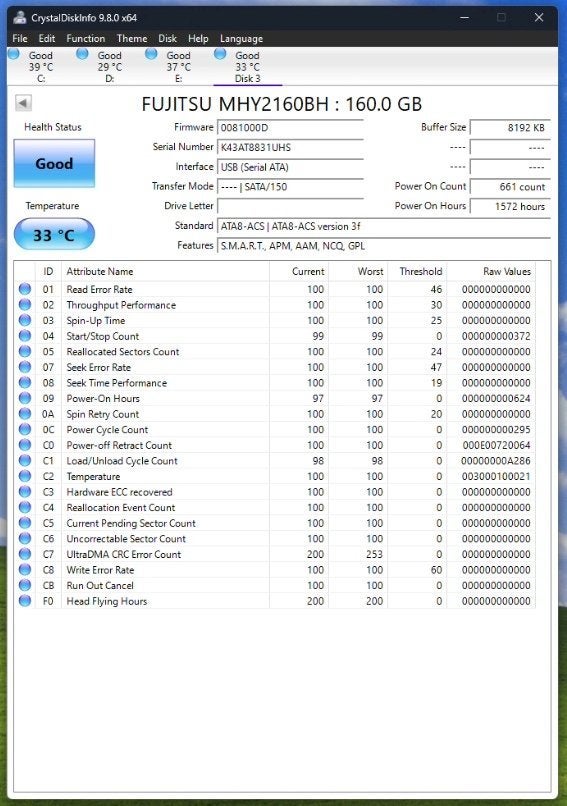Switch to the Disk 3 tab
The image size is (567, 806).
coord(248,67)
